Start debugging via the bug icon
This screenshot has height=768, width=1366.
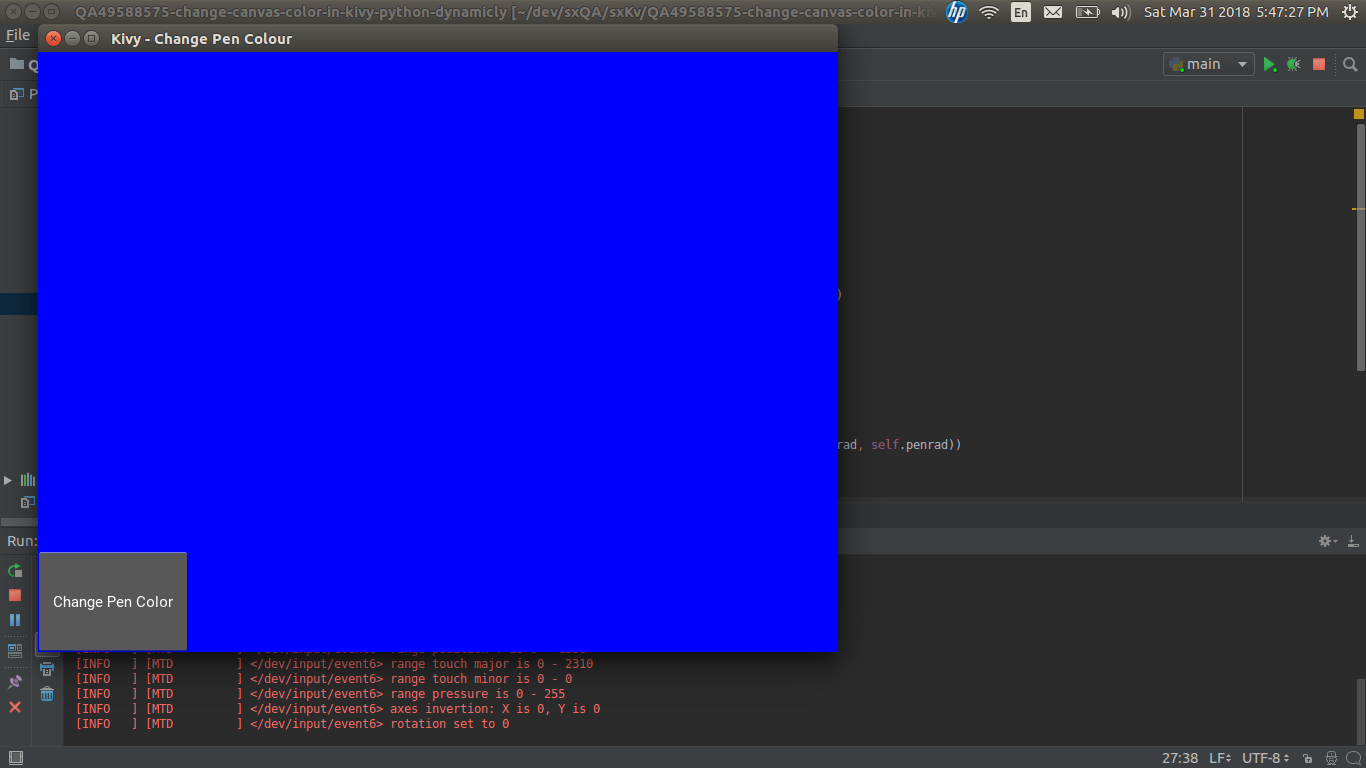[1292, 63]
